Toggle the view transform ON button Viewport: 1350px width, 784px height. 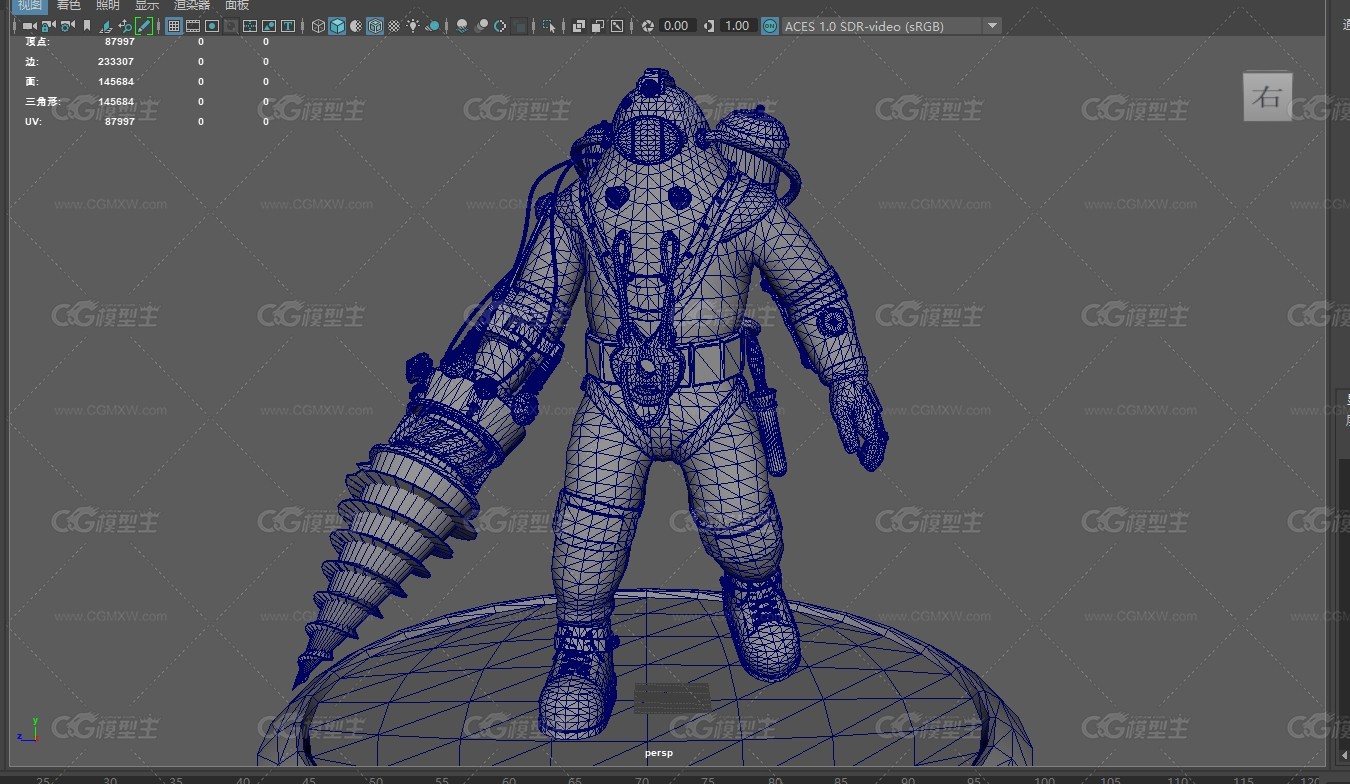[770, 26]
